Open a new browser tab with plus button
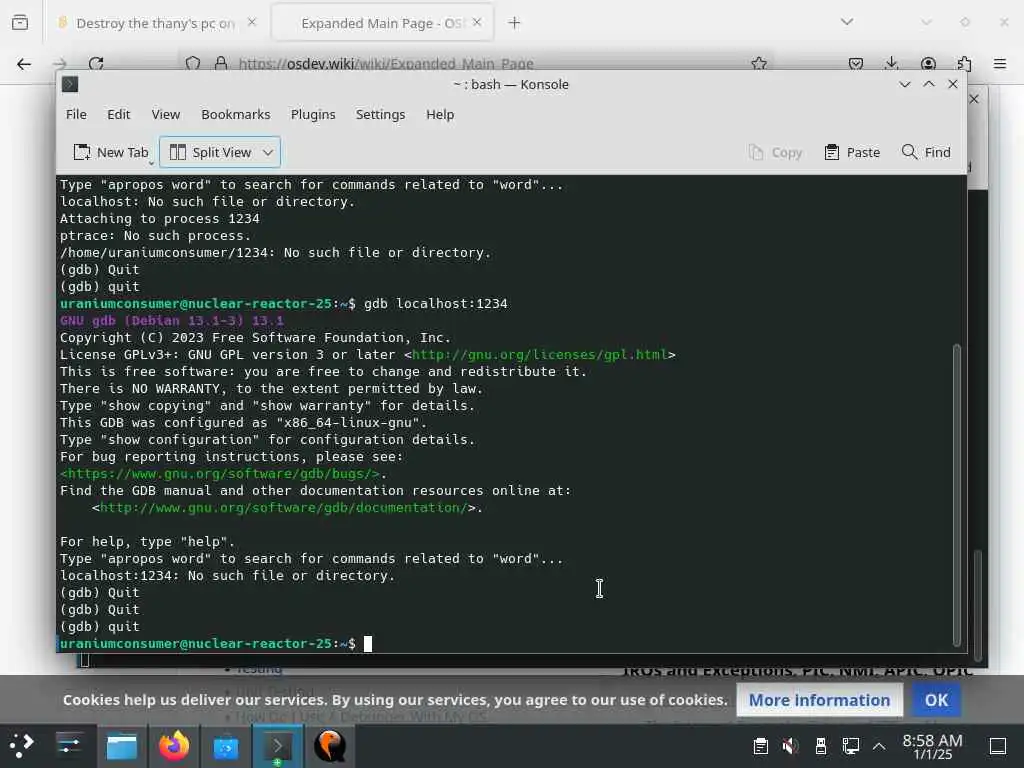 pos(514,23)
